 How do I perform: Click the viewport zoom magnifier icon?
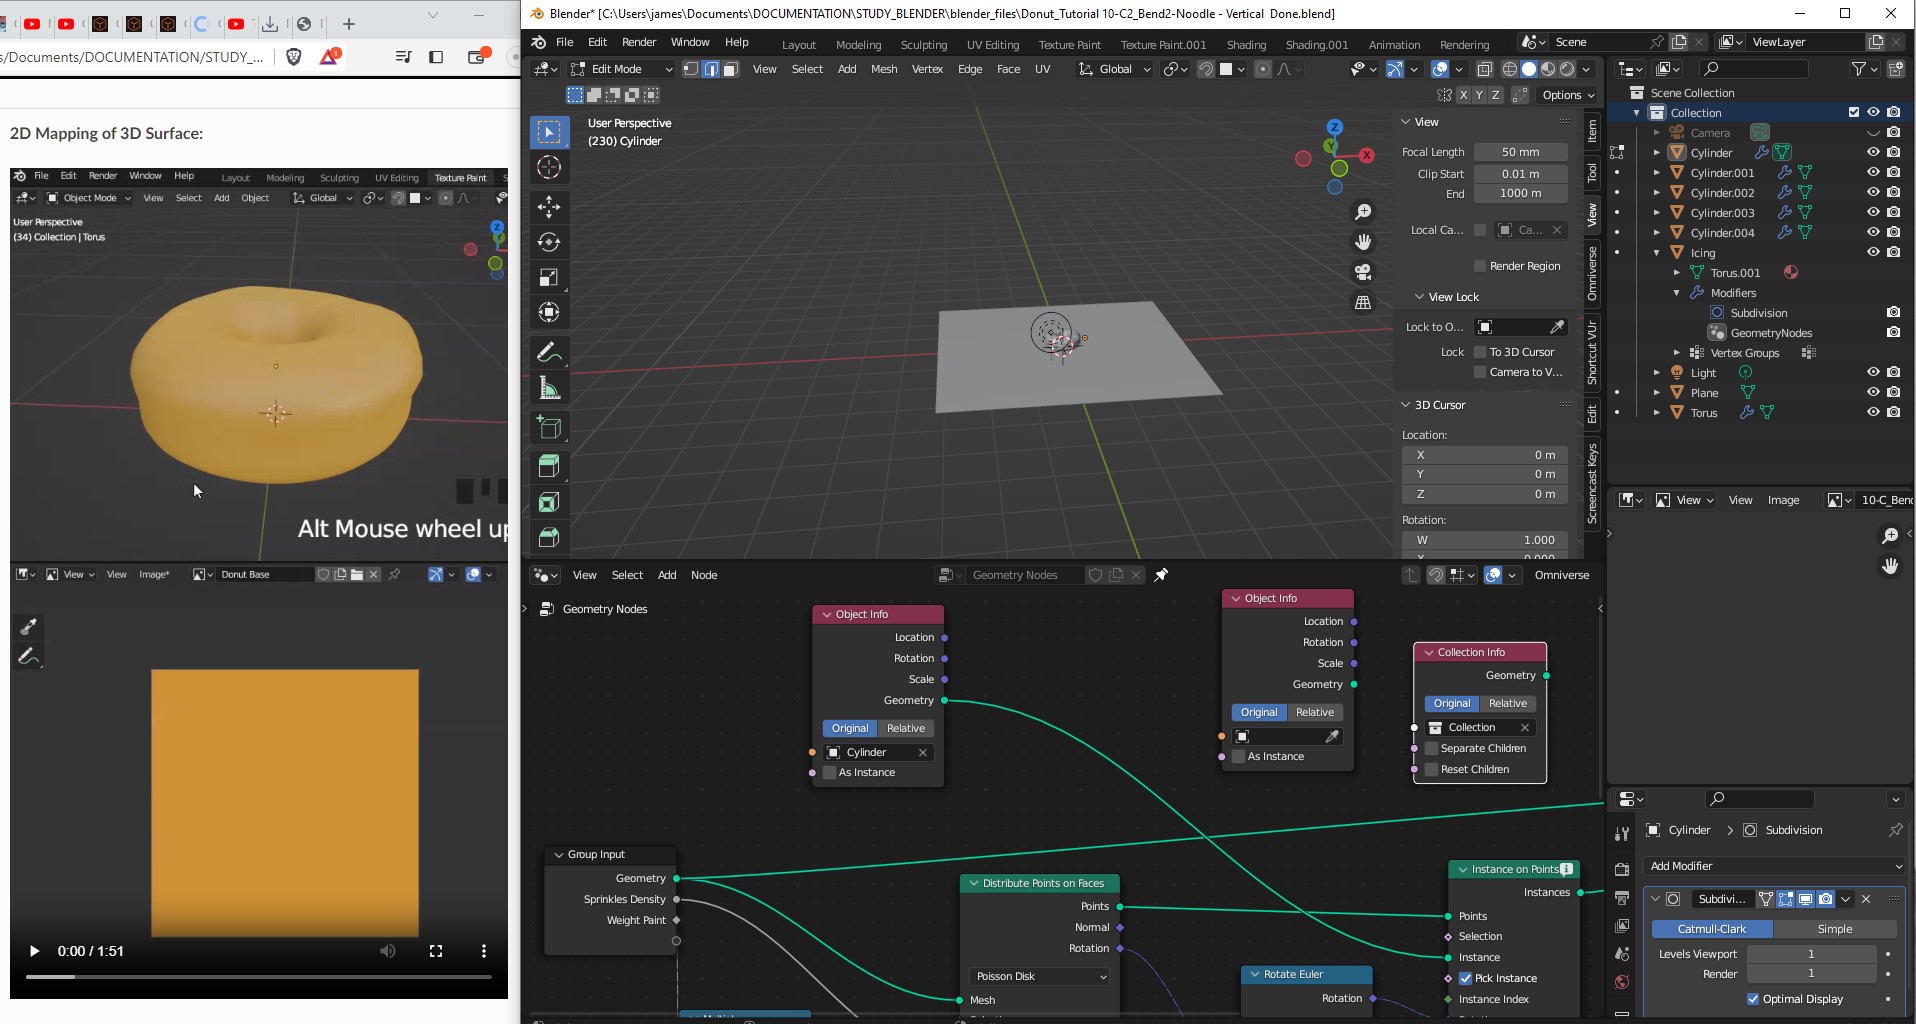(x=1362, y=212)
